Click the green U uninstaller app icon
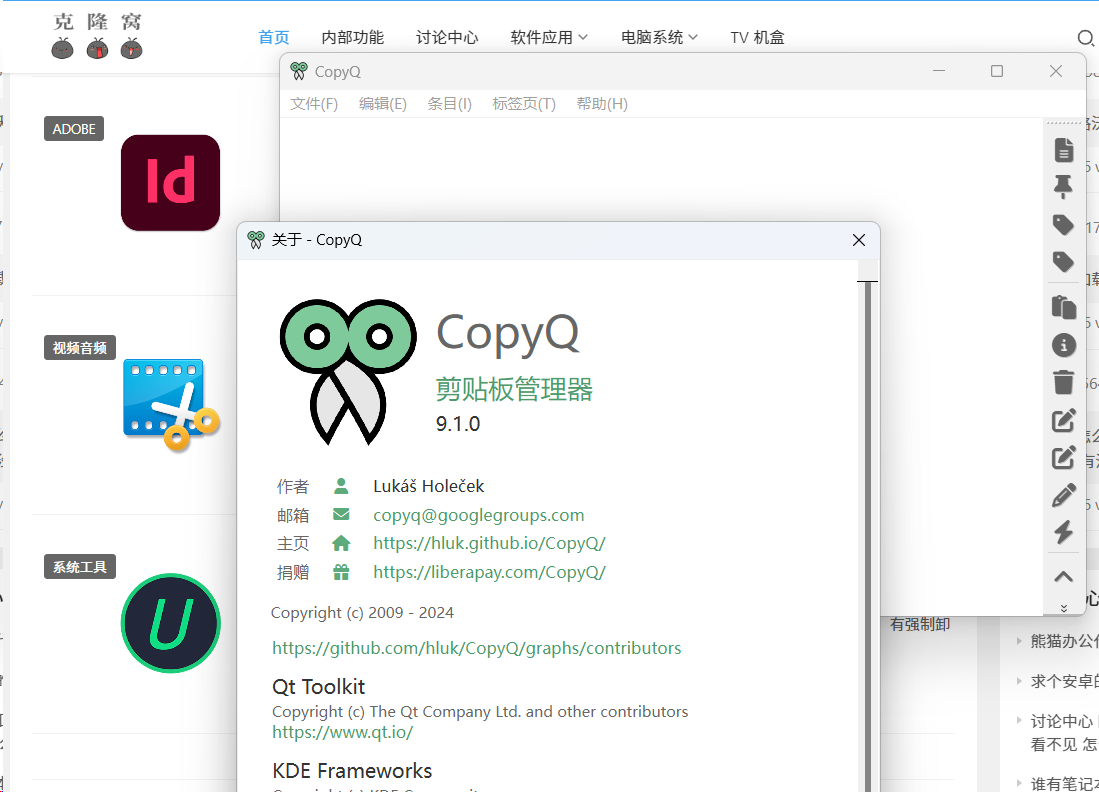Viewport: 1099px width, 792px height. pos(170,623)
